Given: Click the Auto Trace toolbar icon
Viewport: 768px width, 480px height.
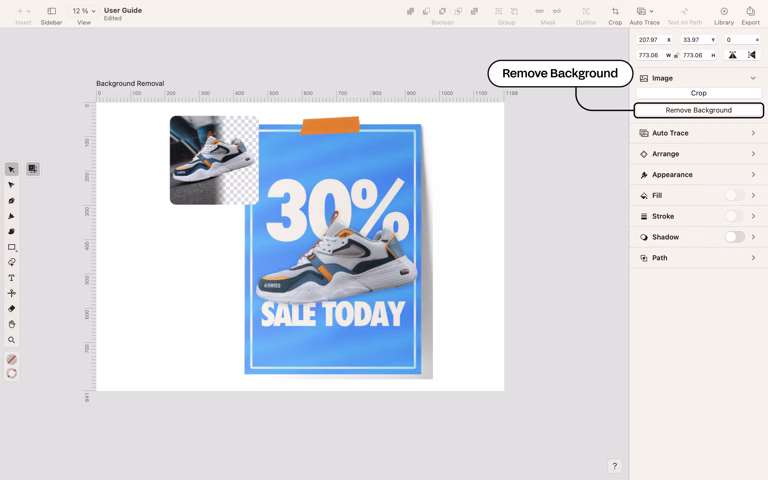Looking at the screenshot, I should point(641,11).
